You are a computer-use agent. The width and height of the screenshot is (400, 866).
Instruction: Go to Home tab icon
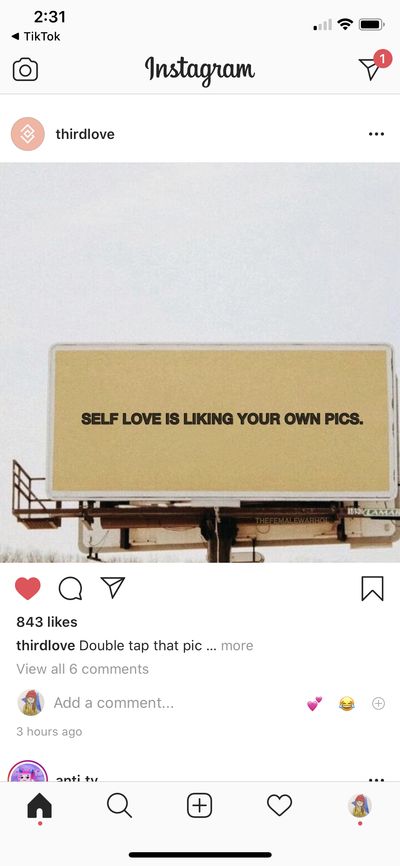[x=39, y=806]
